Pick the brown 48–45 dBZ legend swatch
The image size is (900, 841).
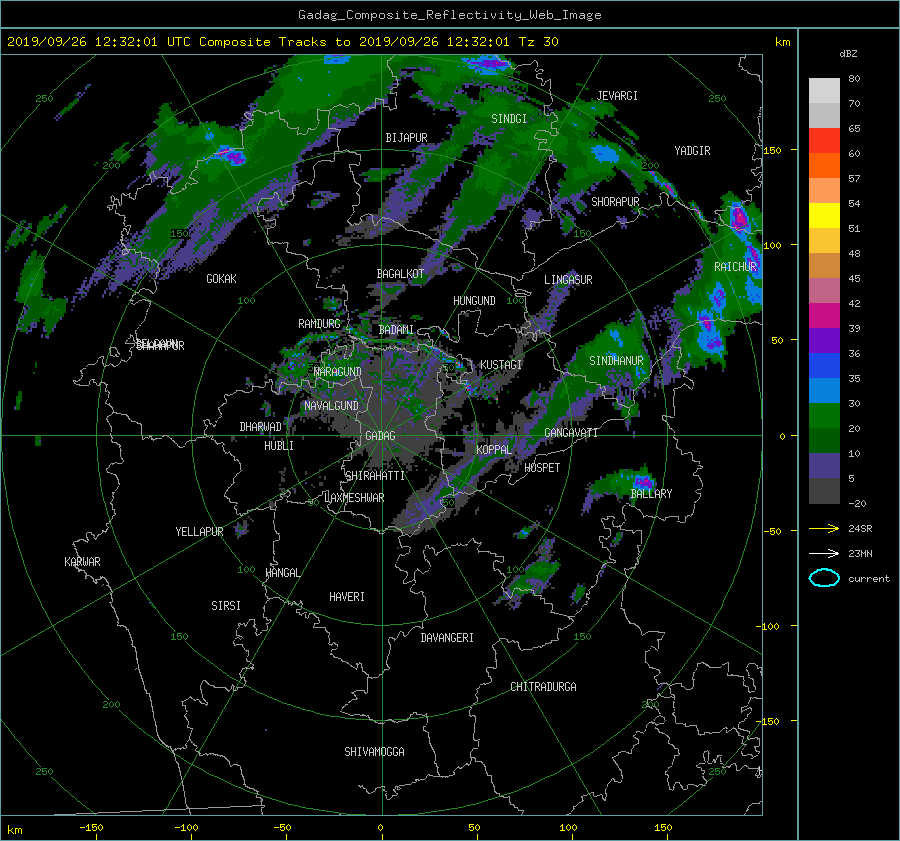(x=824, y=265)
